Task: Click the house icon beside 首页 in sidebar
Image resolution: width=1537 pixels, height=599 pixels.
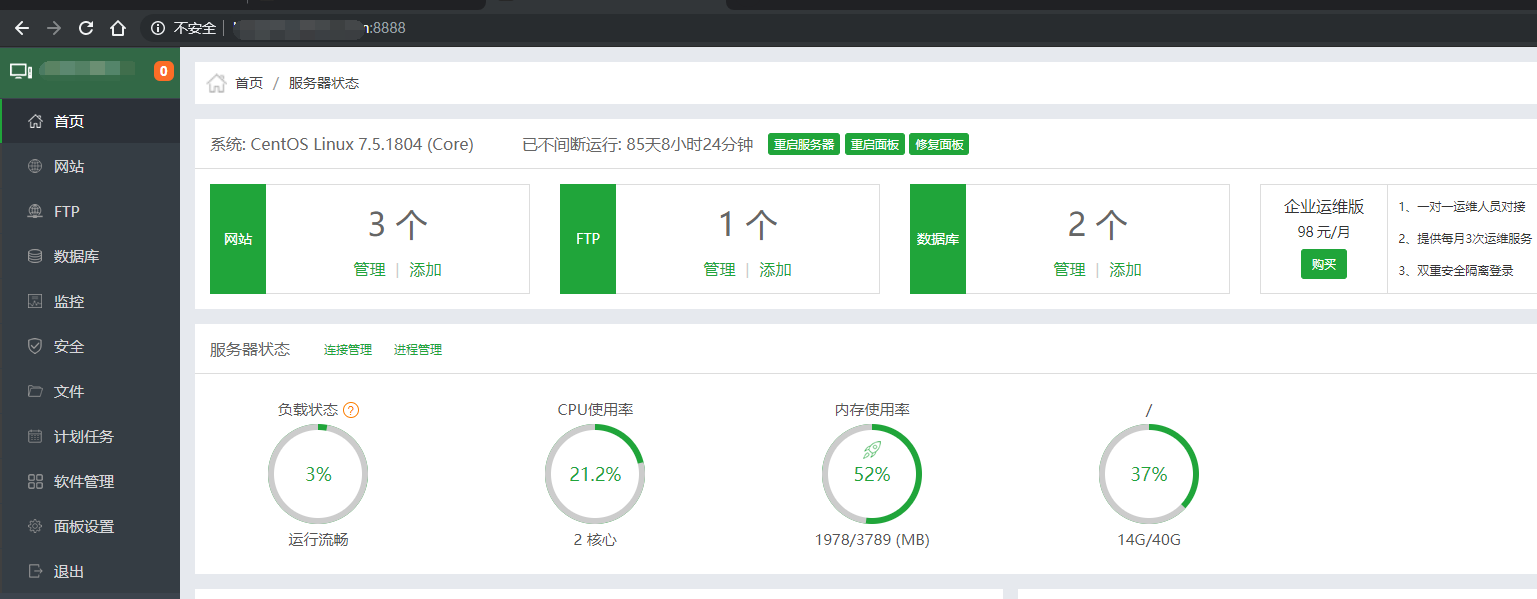Action: tap(35, 121)
